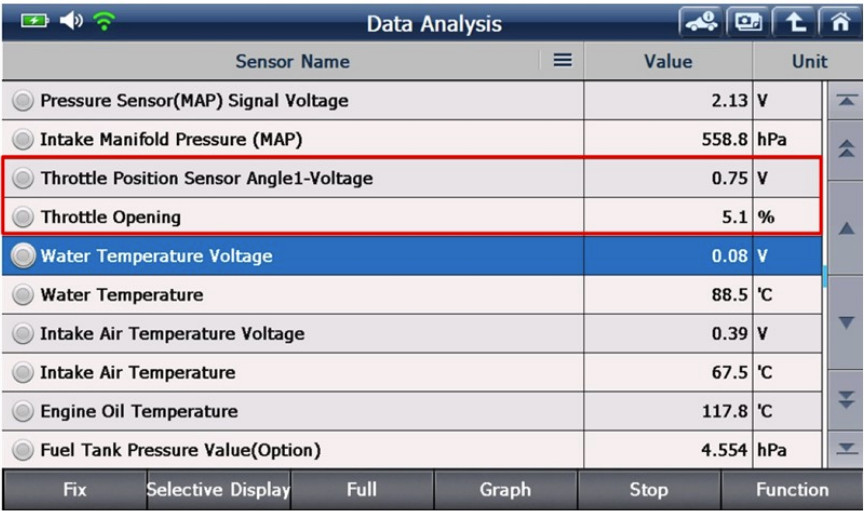Select the Throttle Opening radio button
The width and height of the screenshot is (864, 511).
22,217
